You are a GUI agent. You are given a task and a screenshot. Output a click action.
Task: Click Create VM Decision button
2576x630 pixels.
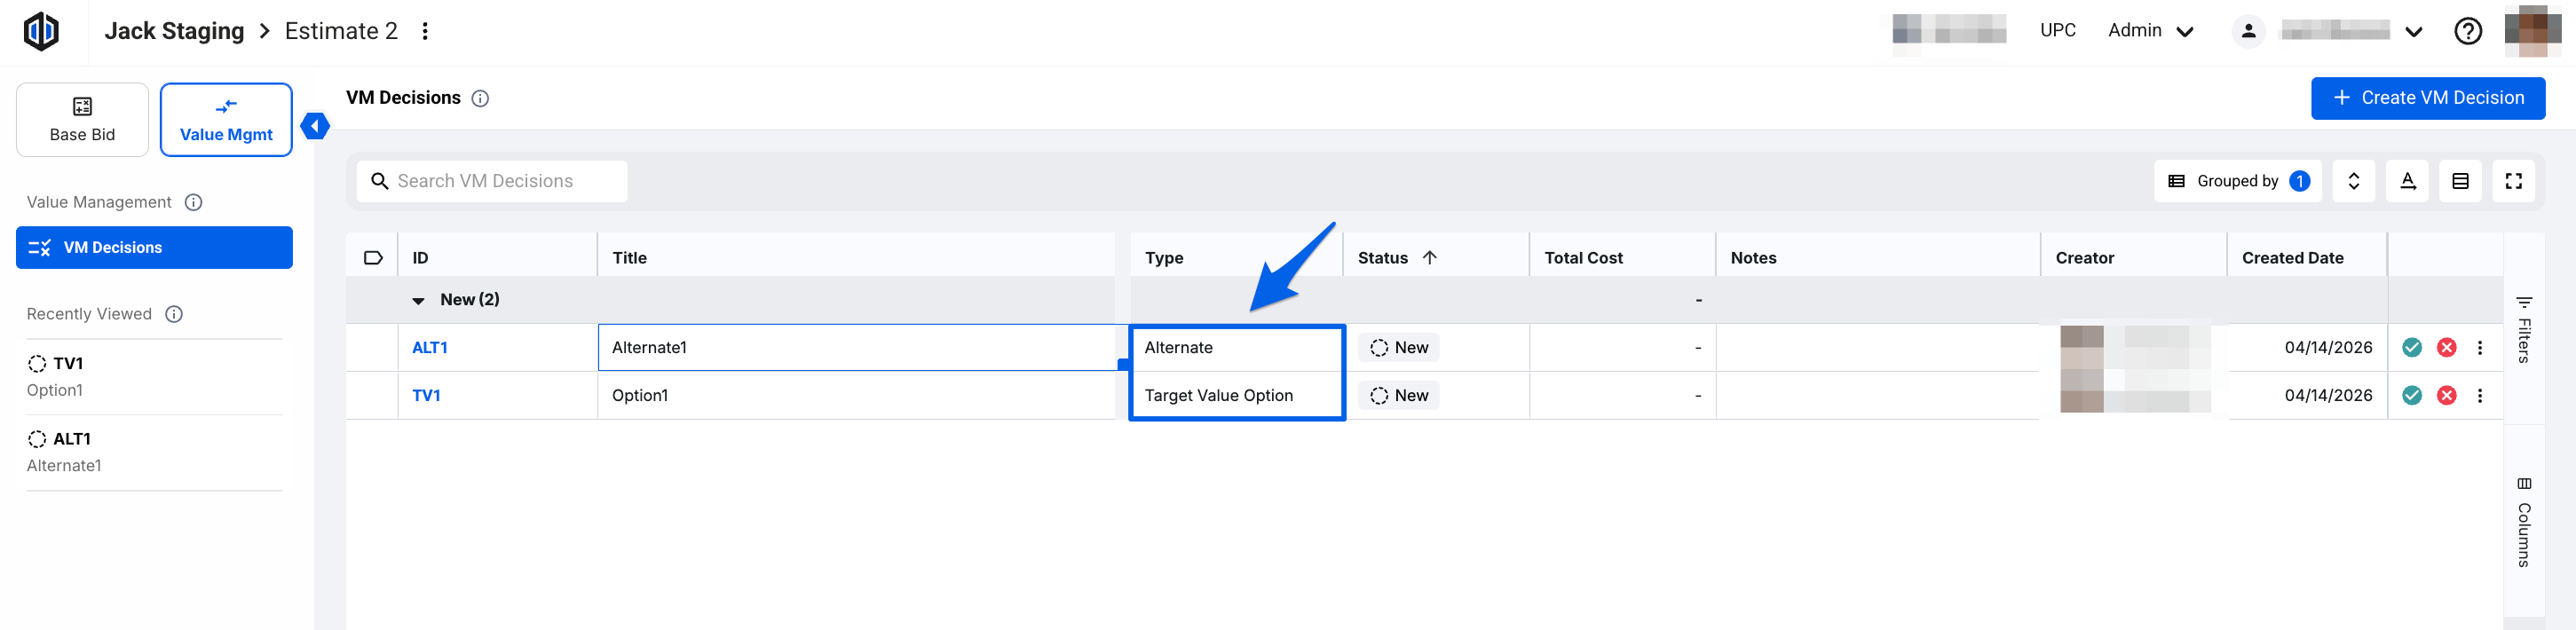[x=2427, y=98]
